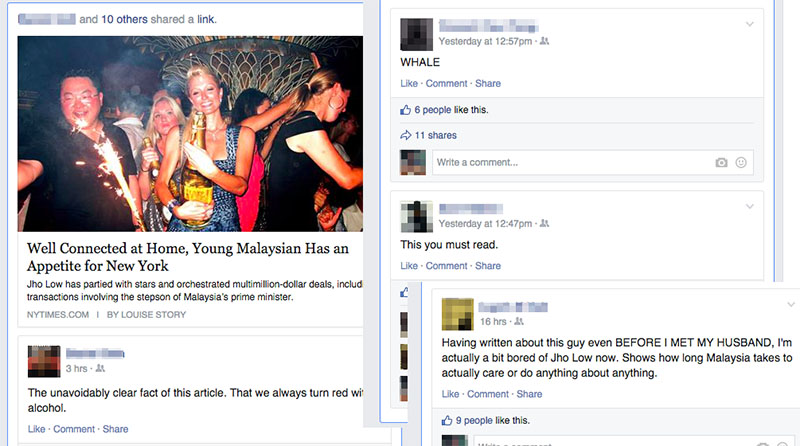800x446 pixels.
Task: Comment on the 'This you must read' post
Action: (446, 266)
